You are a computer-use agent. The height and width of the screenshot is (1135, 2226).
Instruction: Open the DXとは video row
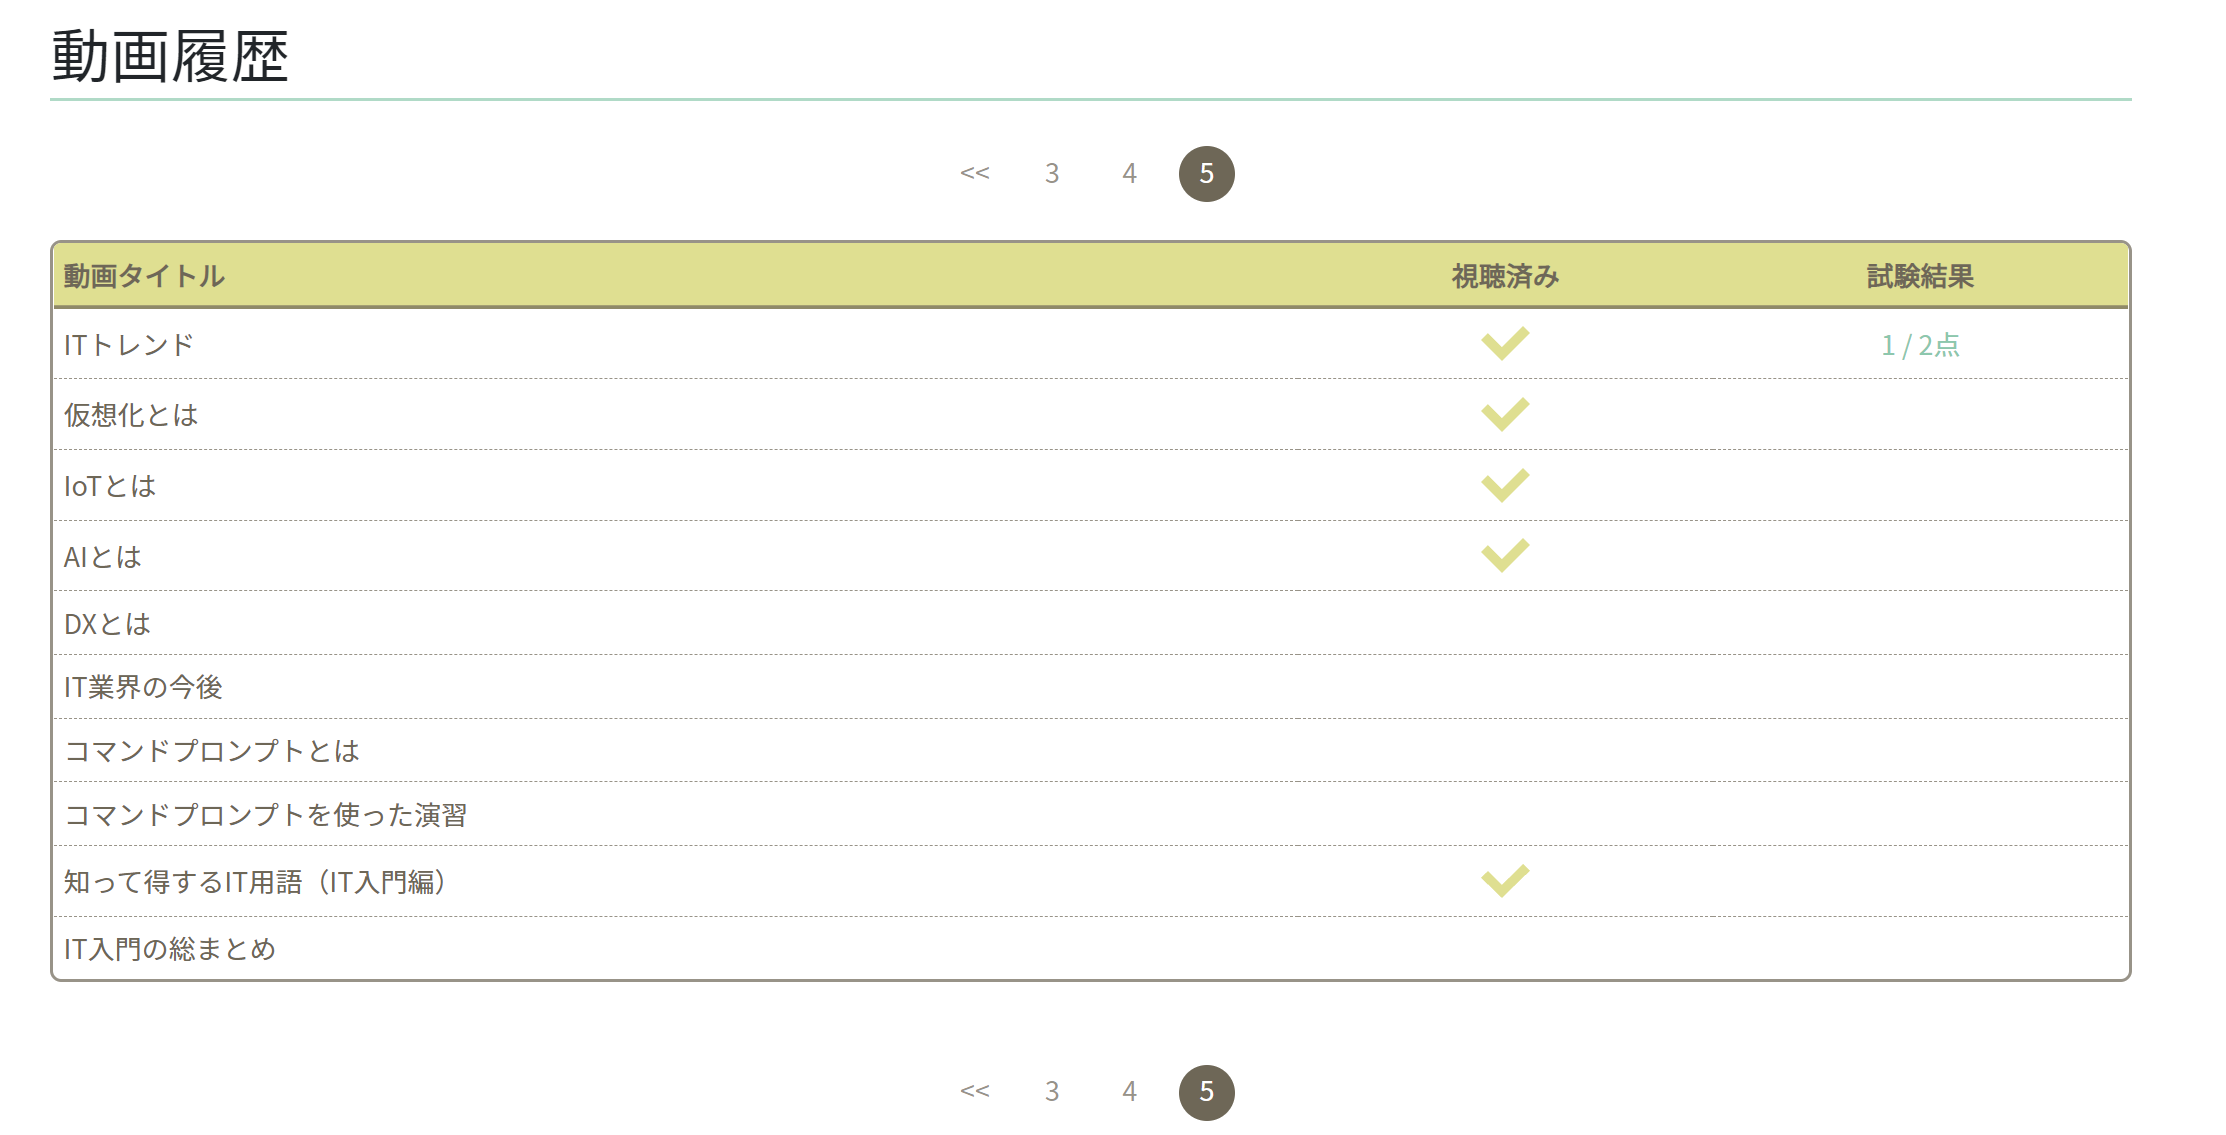[x=108, y=624]
